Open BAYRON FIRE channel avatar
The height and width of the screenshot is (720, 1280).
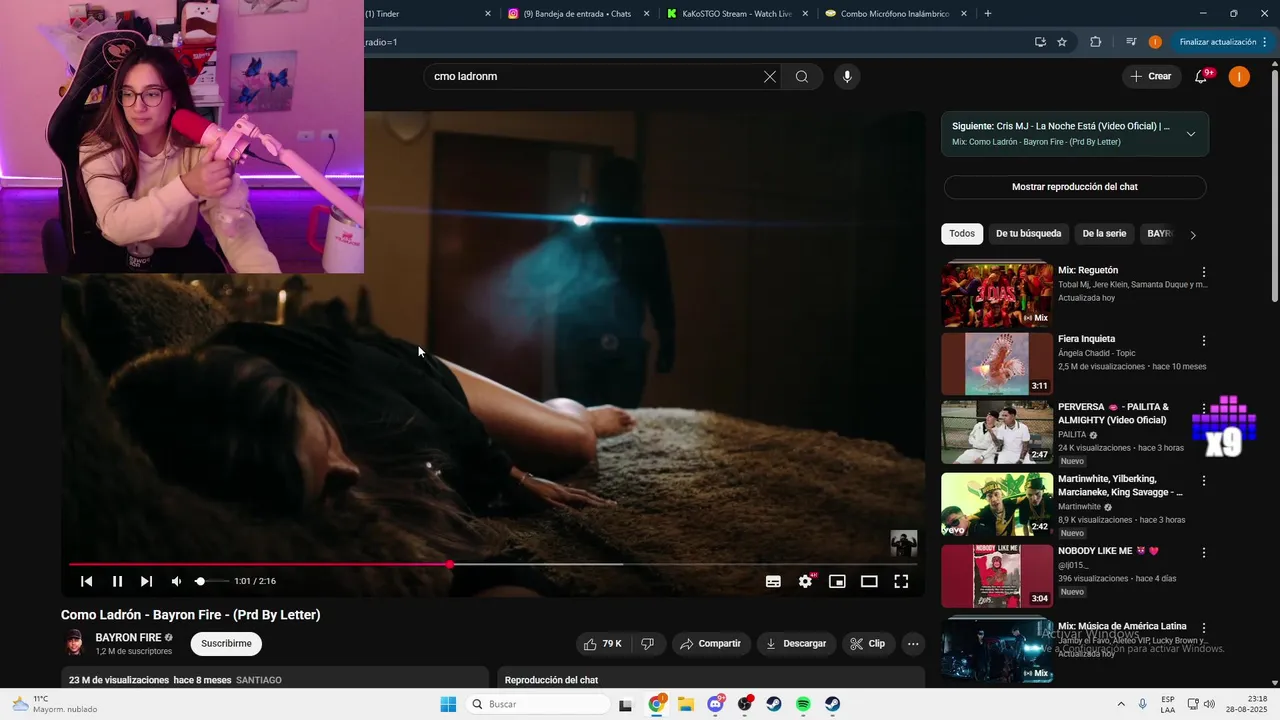(74, 643)
